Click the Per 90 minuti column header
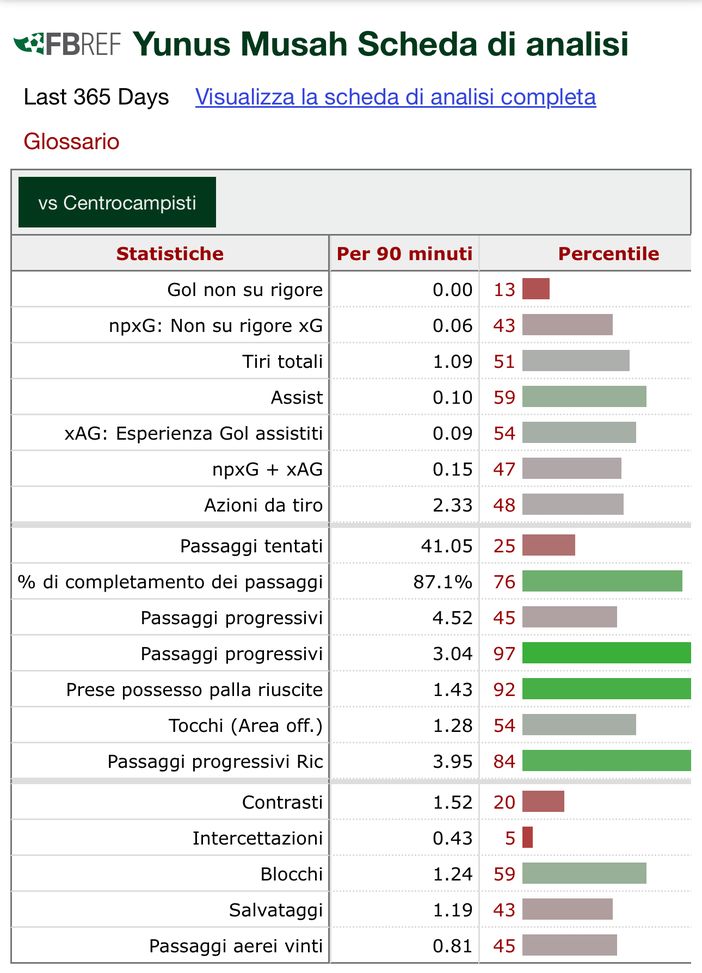The image size is (702, 973). coord(404,254)
